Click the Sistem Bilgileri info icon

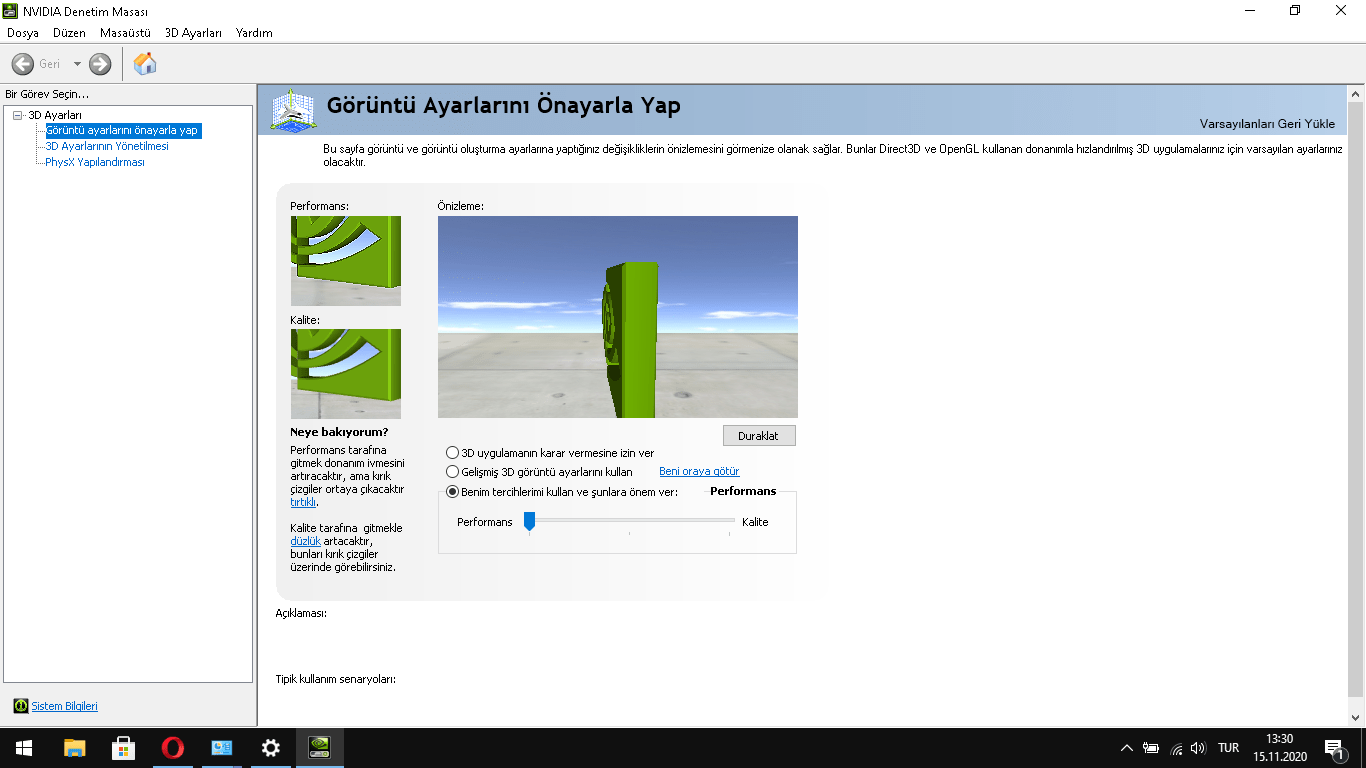coord(21,706)
